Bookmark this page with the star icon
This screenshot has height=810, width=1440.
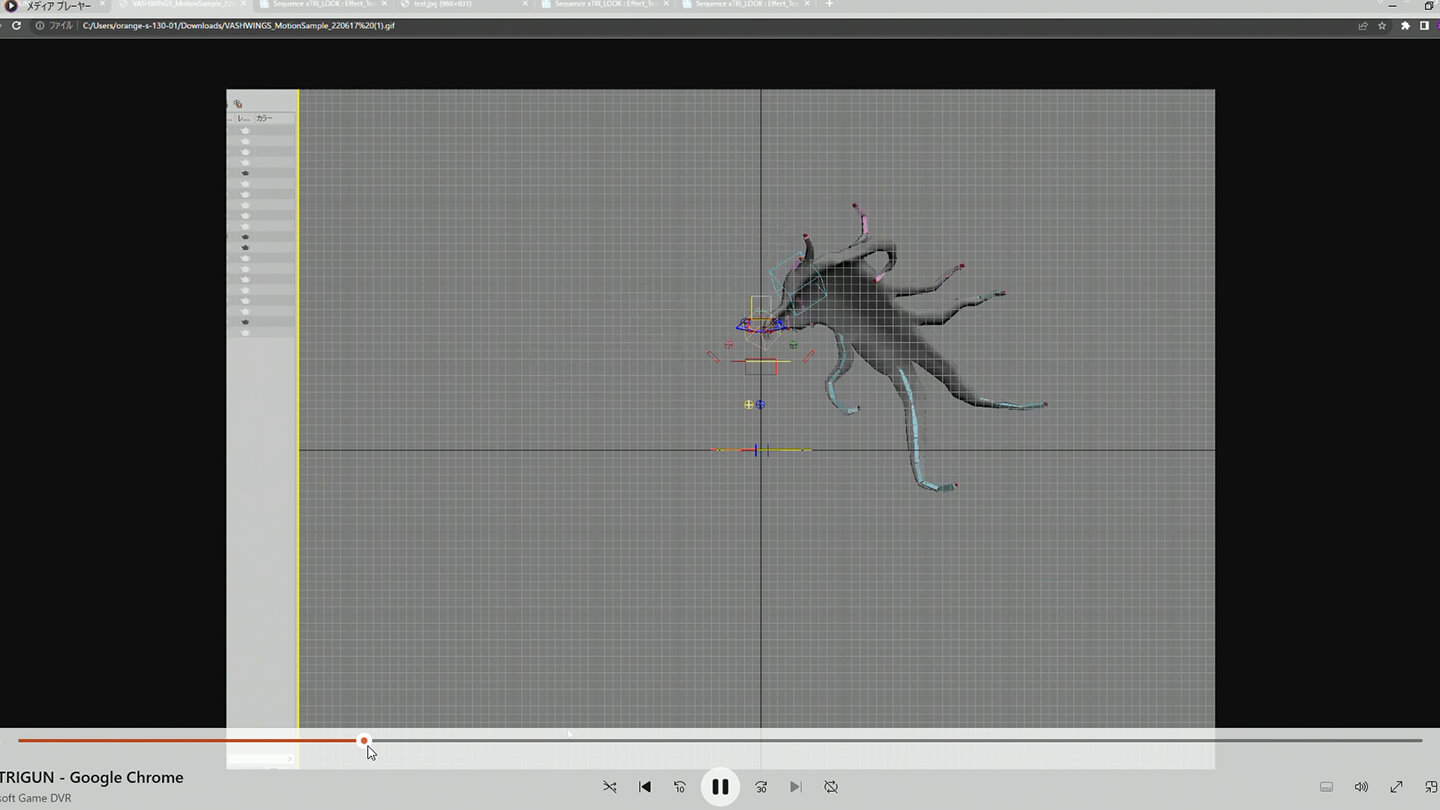click(1382, 26)
